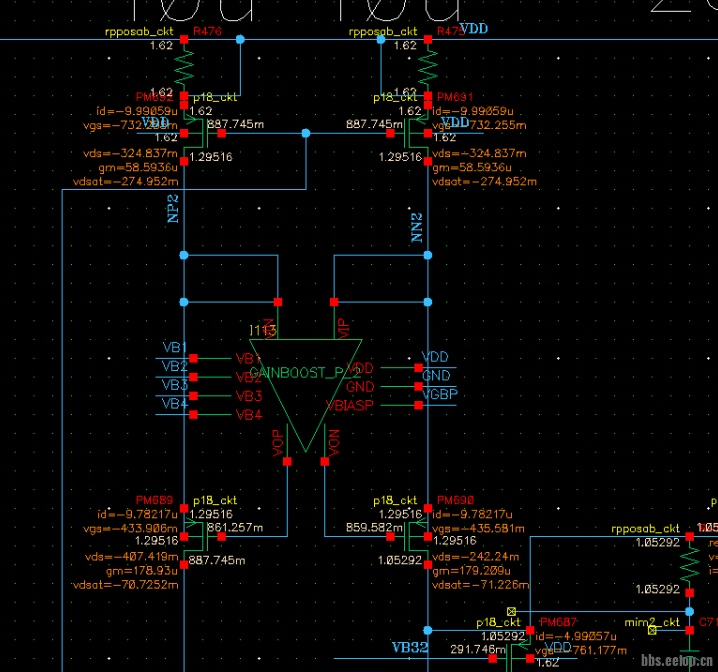
Task: Click the VB32 net label
Action: tap(410, 647)
